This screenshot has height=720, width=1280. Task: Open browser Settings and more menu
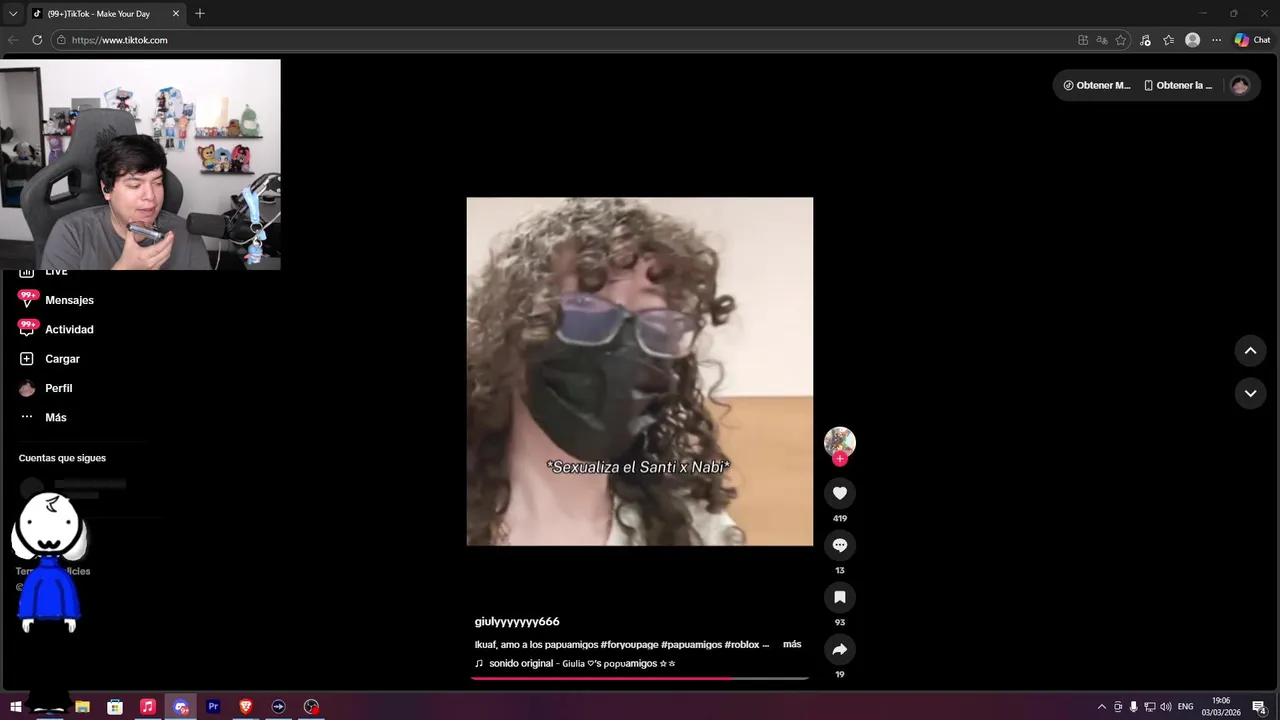pos(1216,40)
